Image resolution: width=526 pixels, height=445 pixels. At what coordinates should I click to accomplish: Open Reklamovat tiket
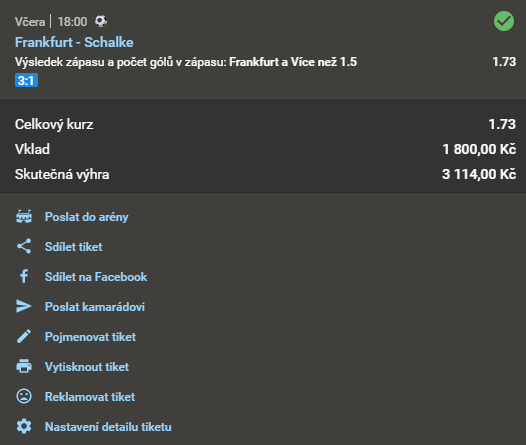[x=90, y=397]
